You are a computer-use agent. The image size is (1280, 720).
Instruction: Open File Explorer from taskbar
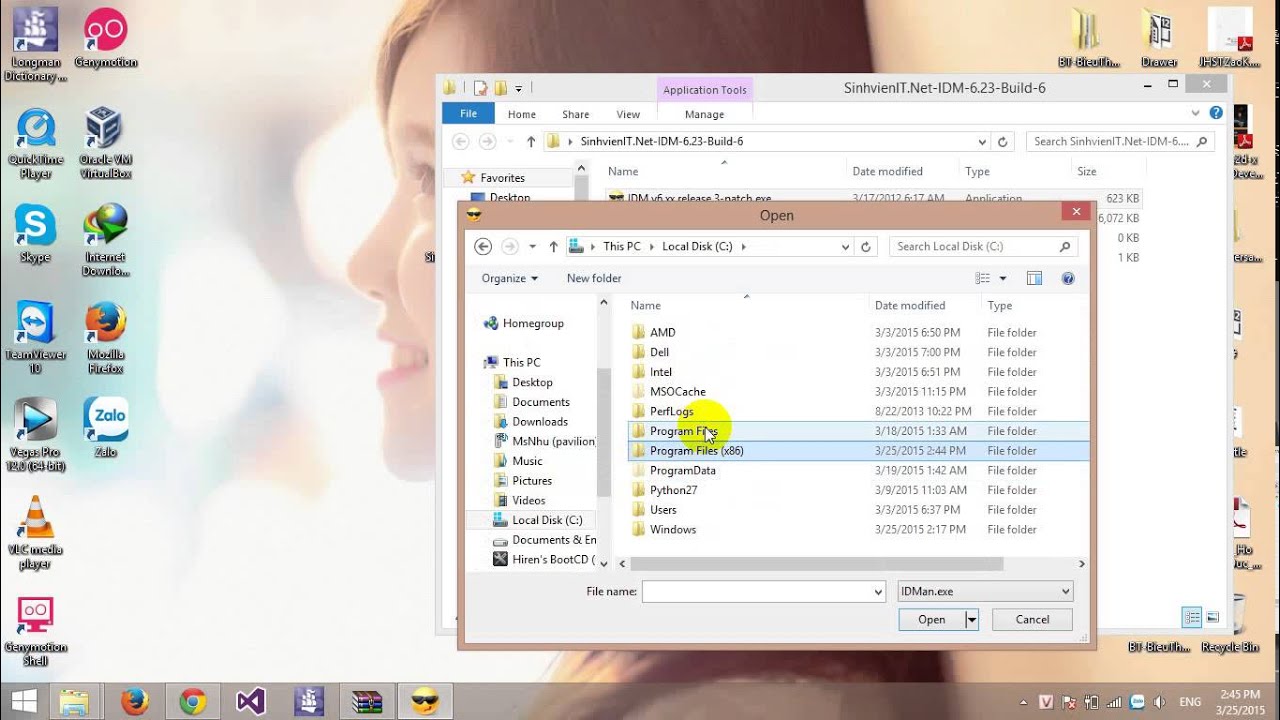[74, 702]
